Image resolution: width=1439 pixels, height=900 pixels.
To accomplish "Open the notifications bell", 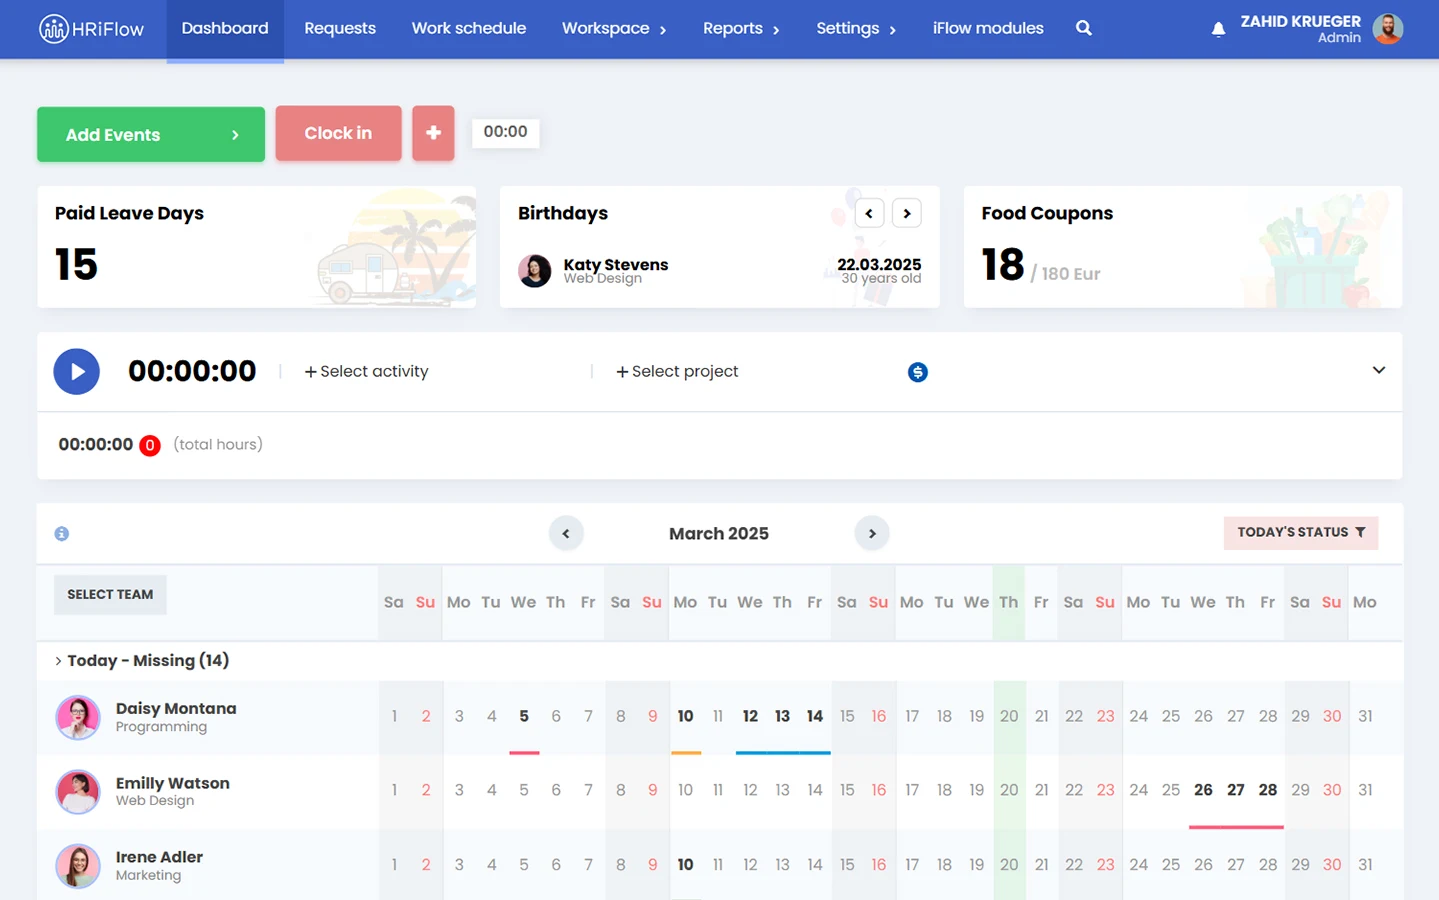I will tap(1217, 29).
